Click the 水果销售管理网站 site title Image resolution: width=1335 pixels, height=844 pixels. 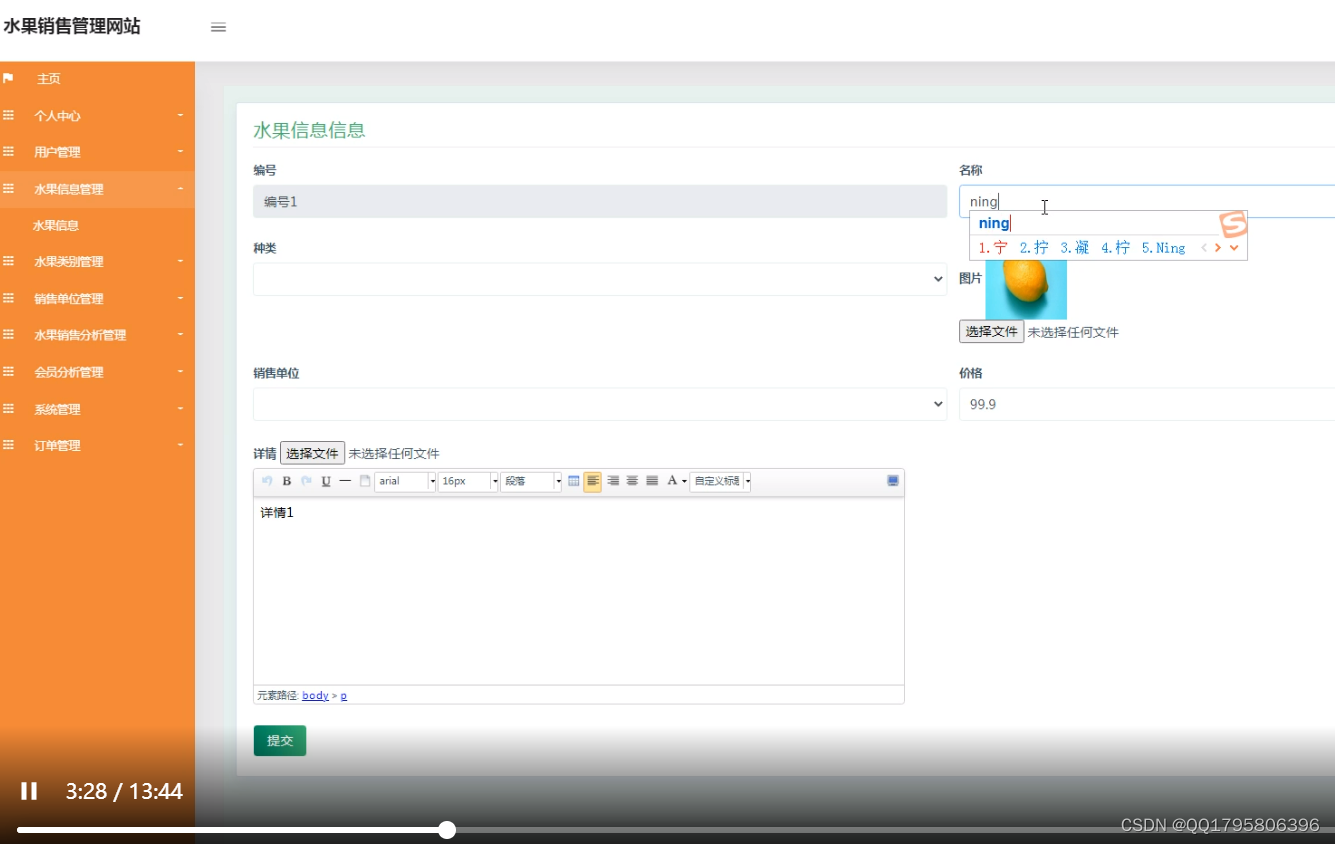pyautogui.click(x=72, y=27)
